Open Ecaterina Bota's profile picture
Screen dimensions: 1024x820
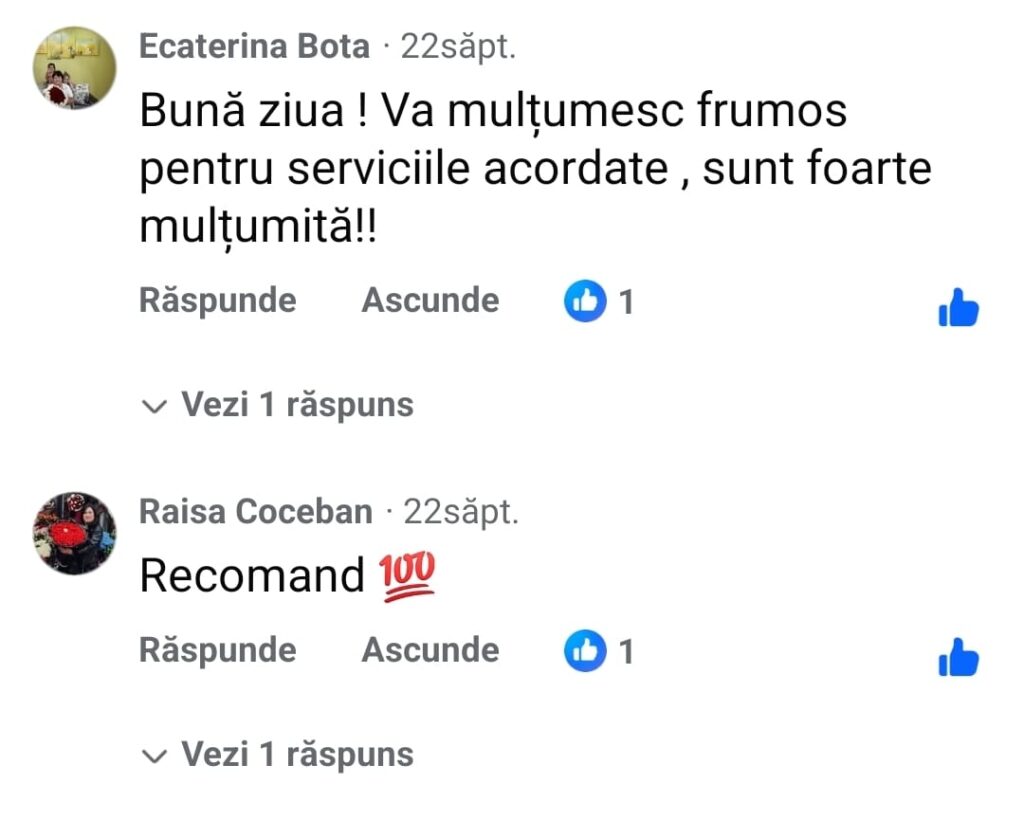pos(75,68)
